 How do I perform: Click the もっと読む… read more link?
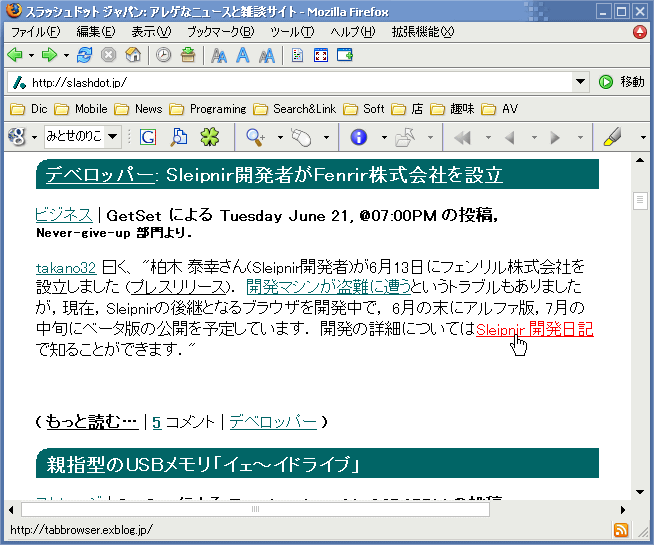pyautogui.click(x=92, y=422)
